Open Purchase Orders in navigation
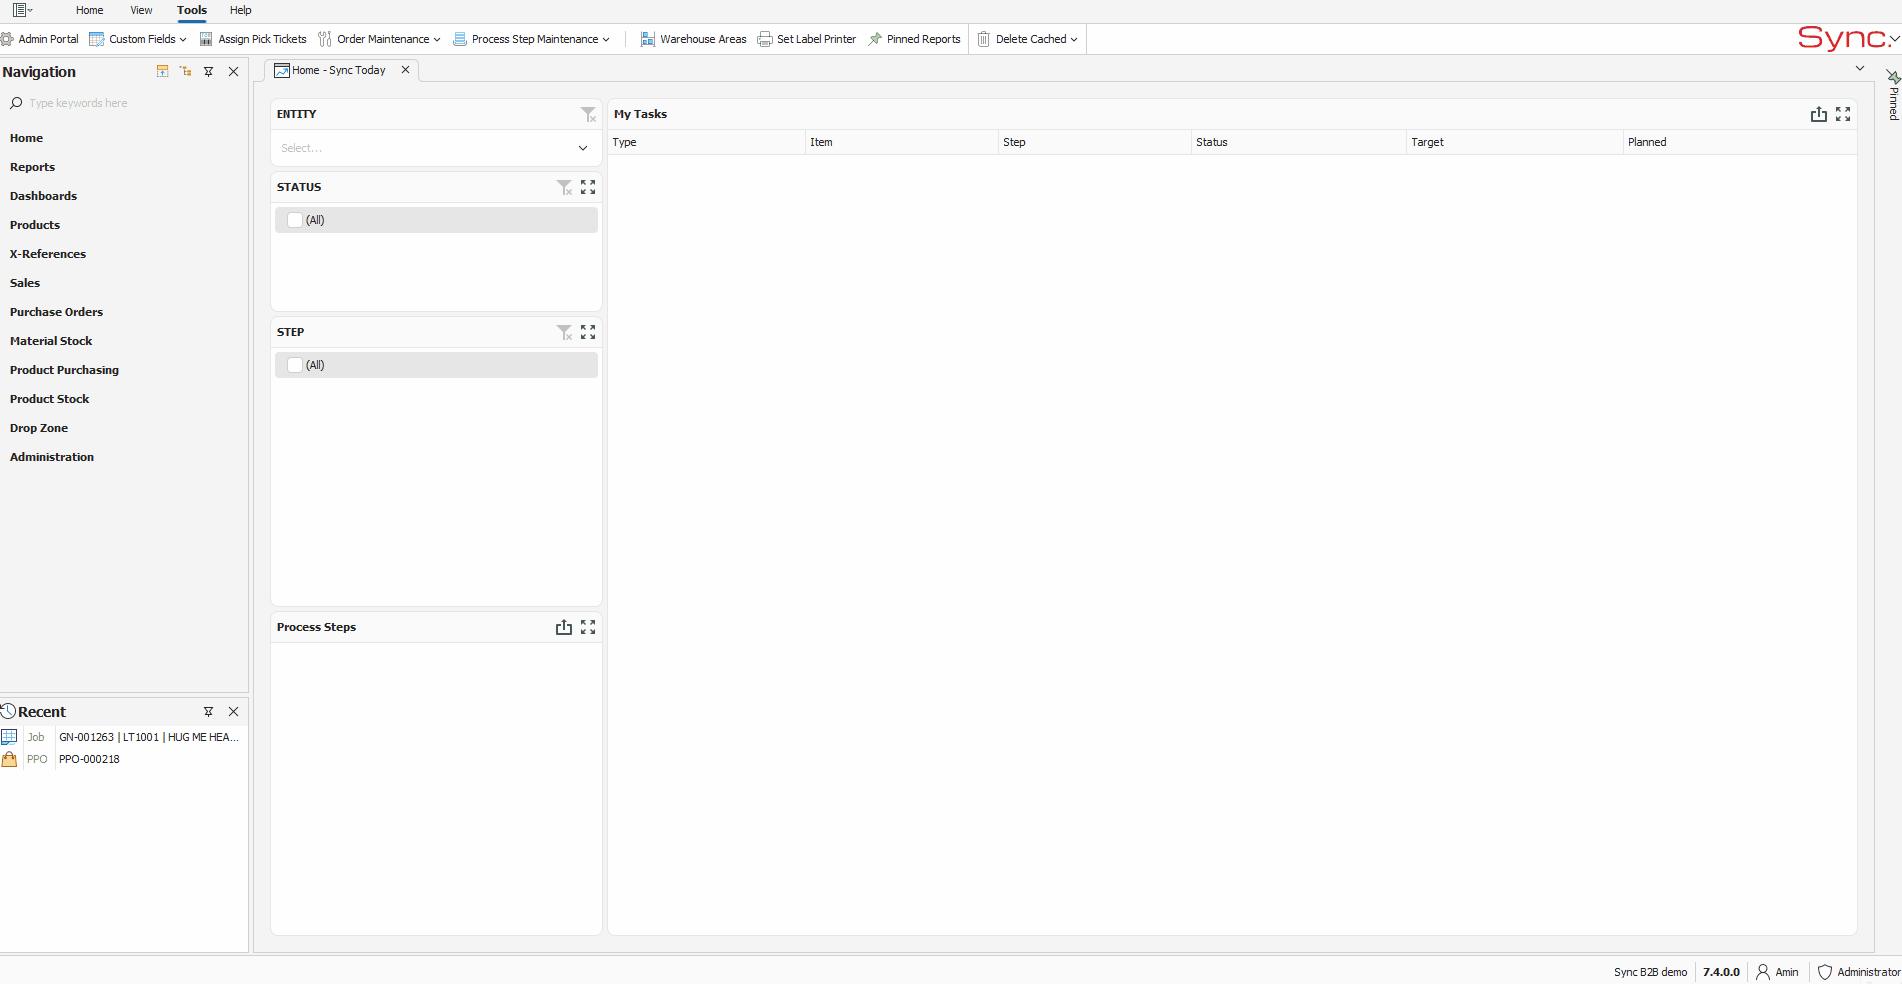Screen dimensions: 1902x984 point(56,312)
